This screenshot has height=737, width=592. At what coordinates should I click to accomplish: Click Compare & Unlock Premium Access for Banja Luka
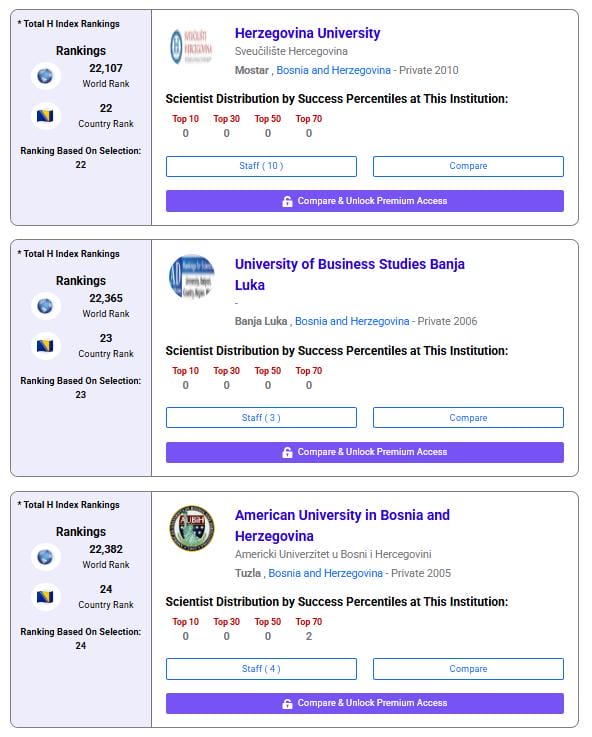pyautogui.click(x=365, y=452)
